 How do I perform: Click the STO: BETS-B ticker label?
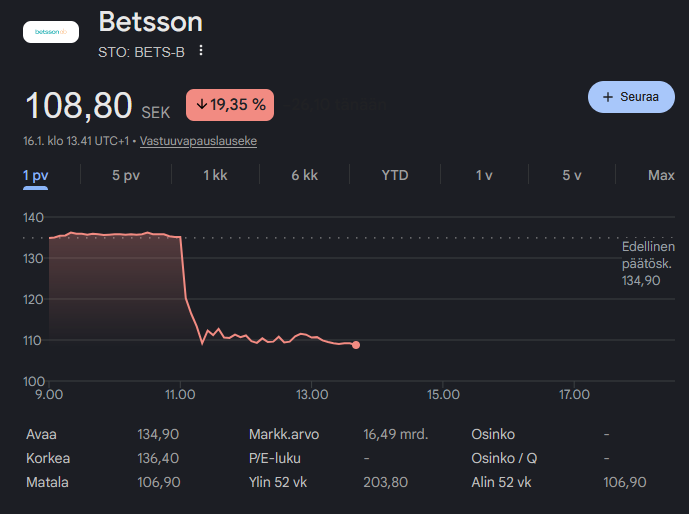pyautogui.click(x=142, y=51)
